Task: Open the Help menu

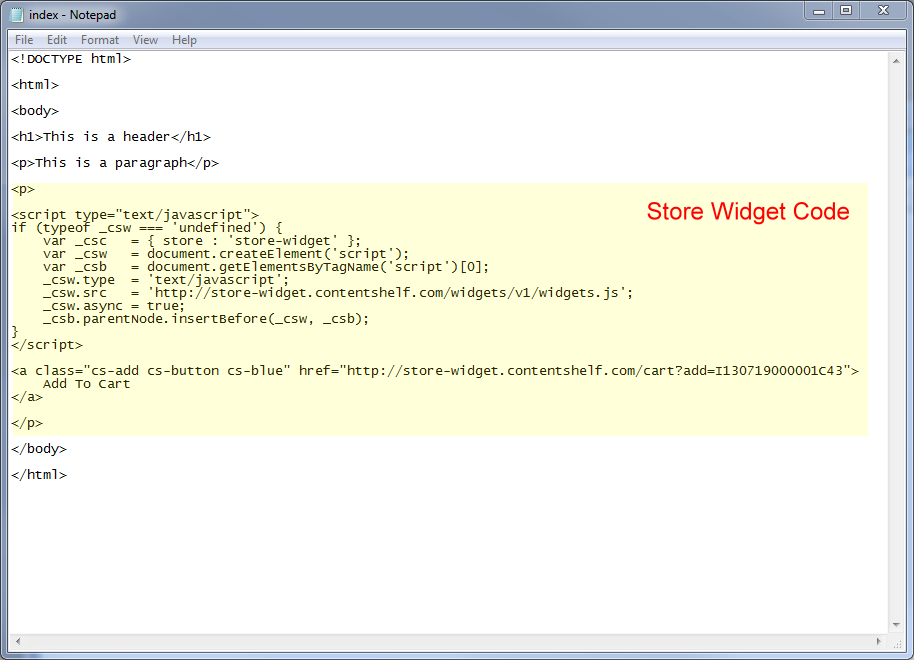Action: pos(184,40)
